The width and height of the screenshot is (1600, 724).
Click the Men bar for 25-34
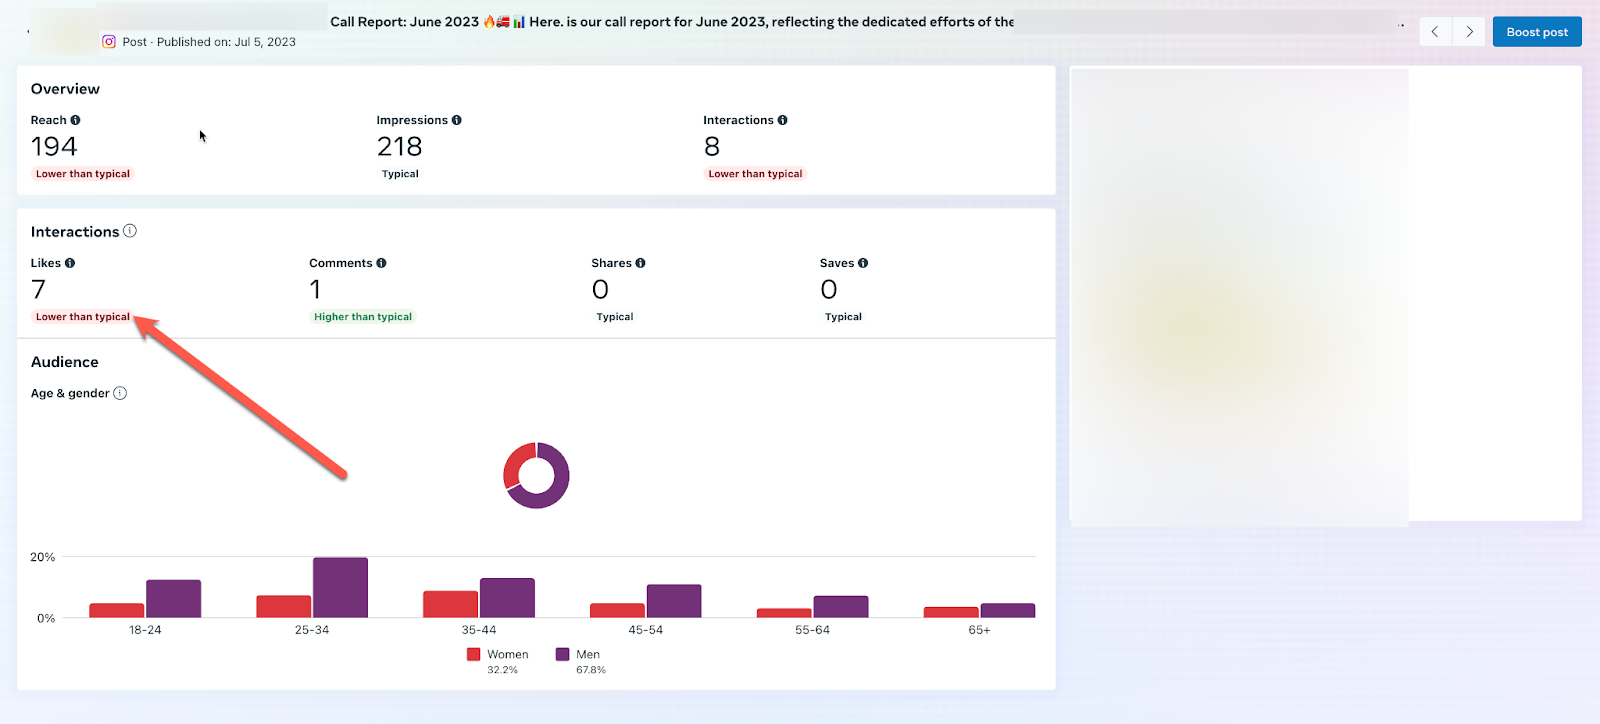(340, 588)
